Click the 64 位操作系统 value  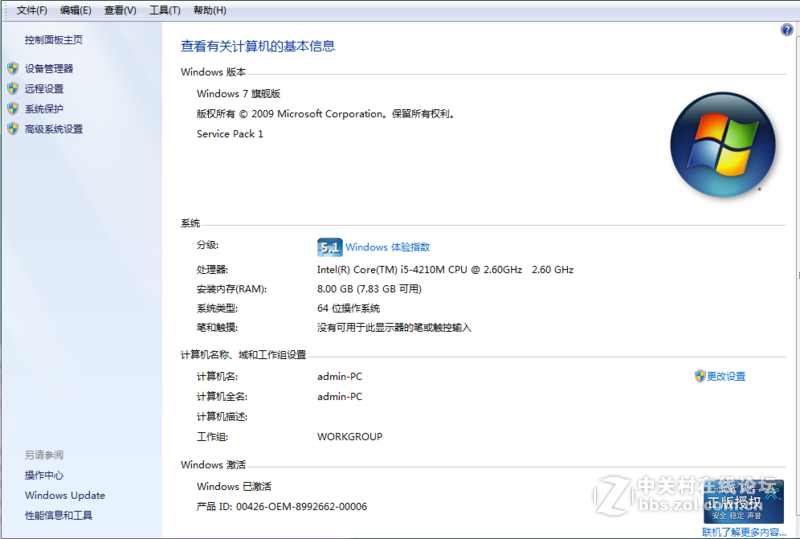(x=348, y=308)
